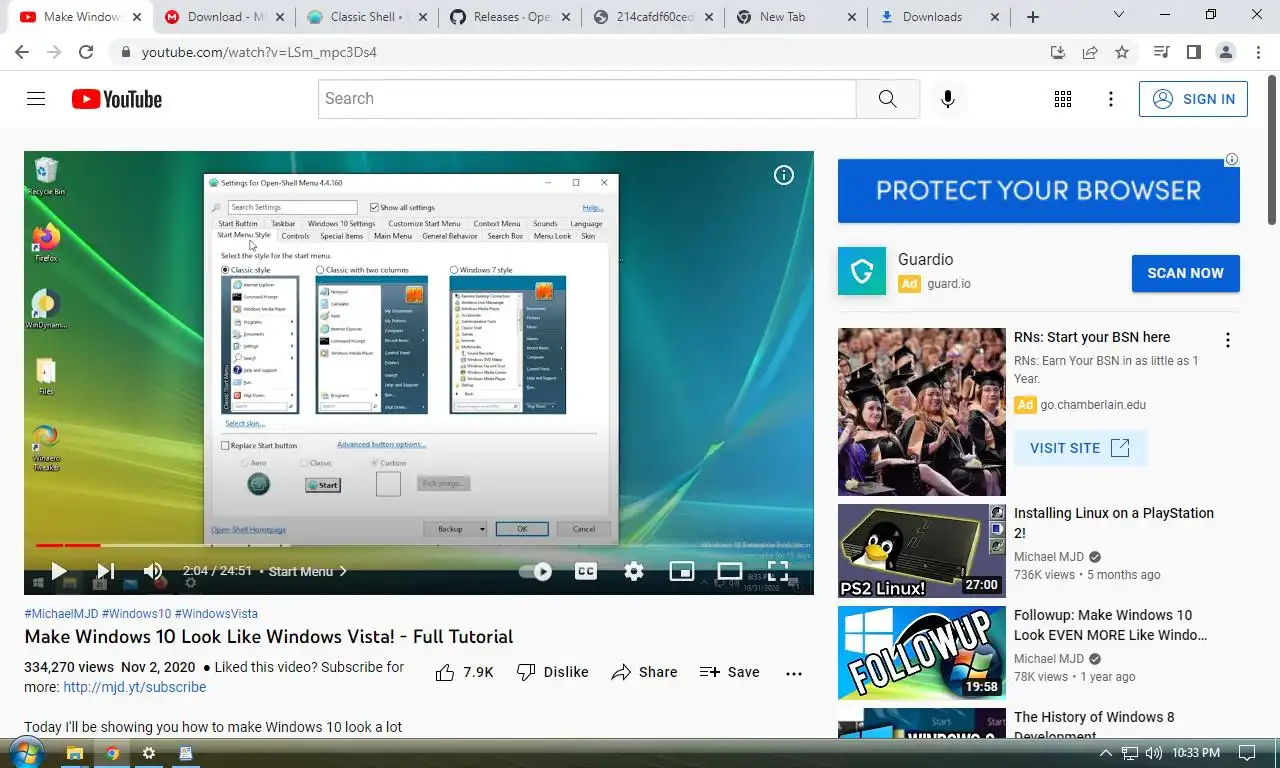This screenshot has width=1280, height=768.
Task: Reload the current page
Action: (x=86, y=52)
